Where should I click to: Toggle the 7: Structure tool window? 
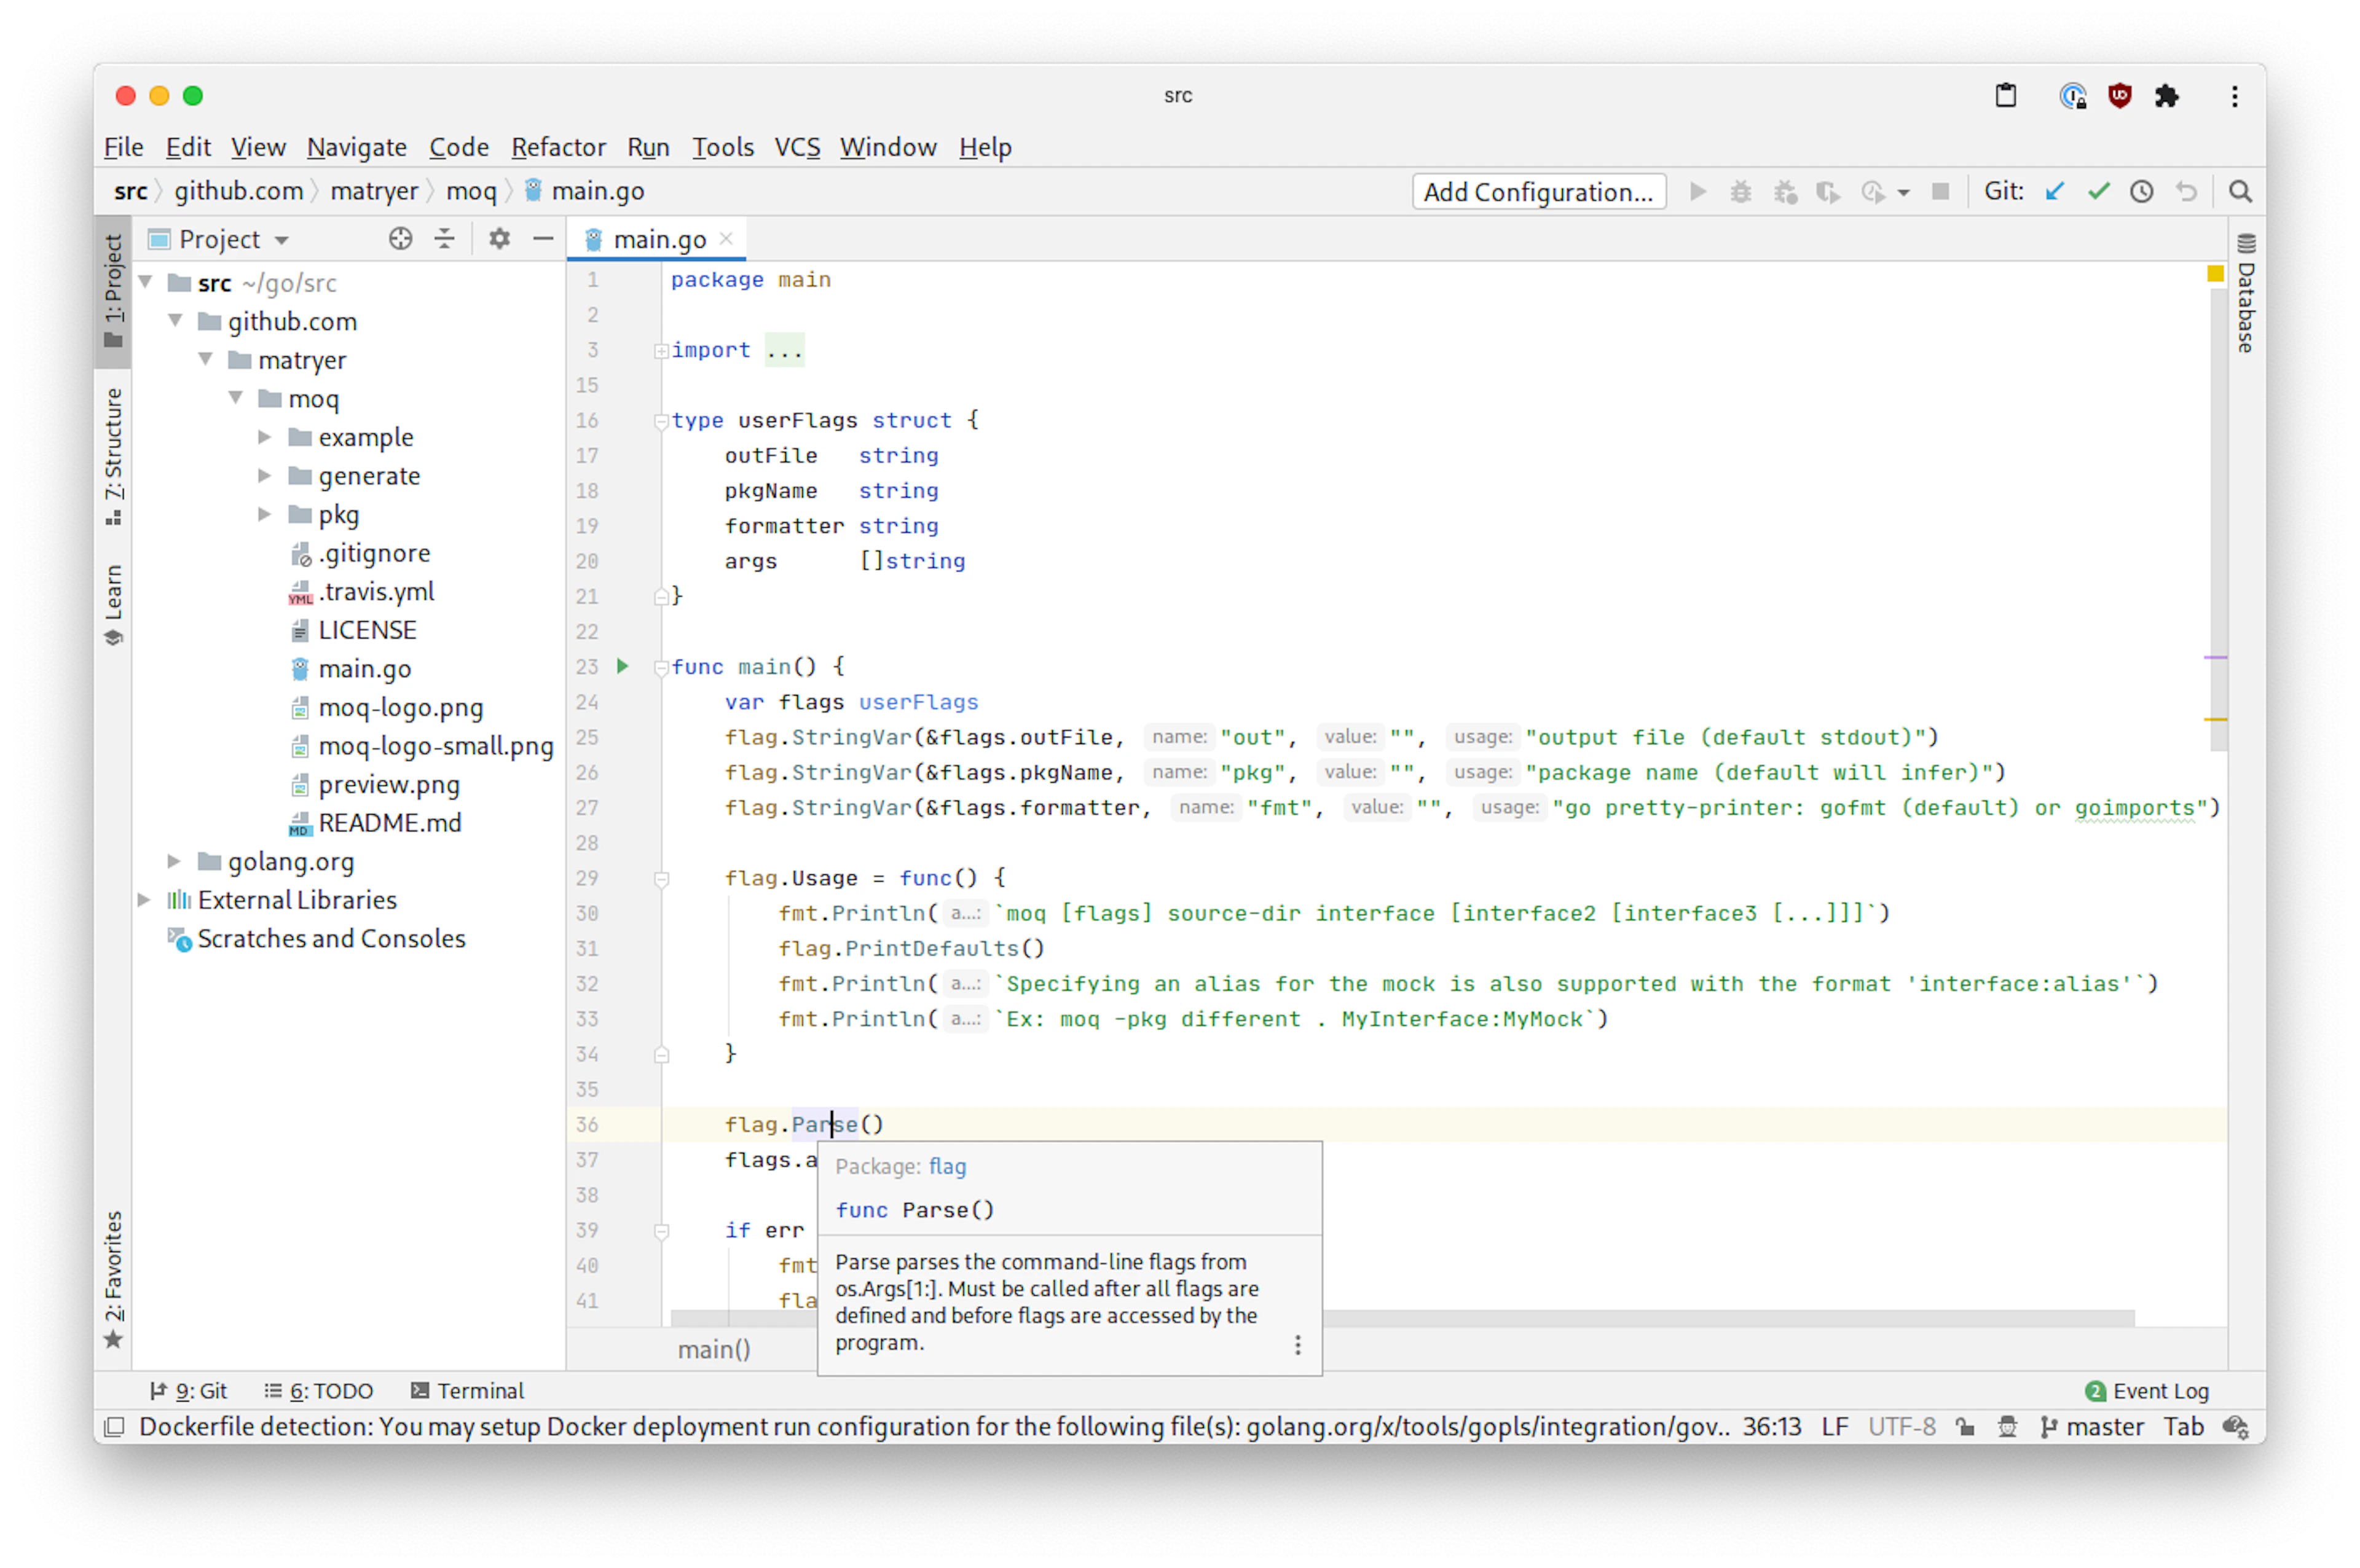point(113,456)
